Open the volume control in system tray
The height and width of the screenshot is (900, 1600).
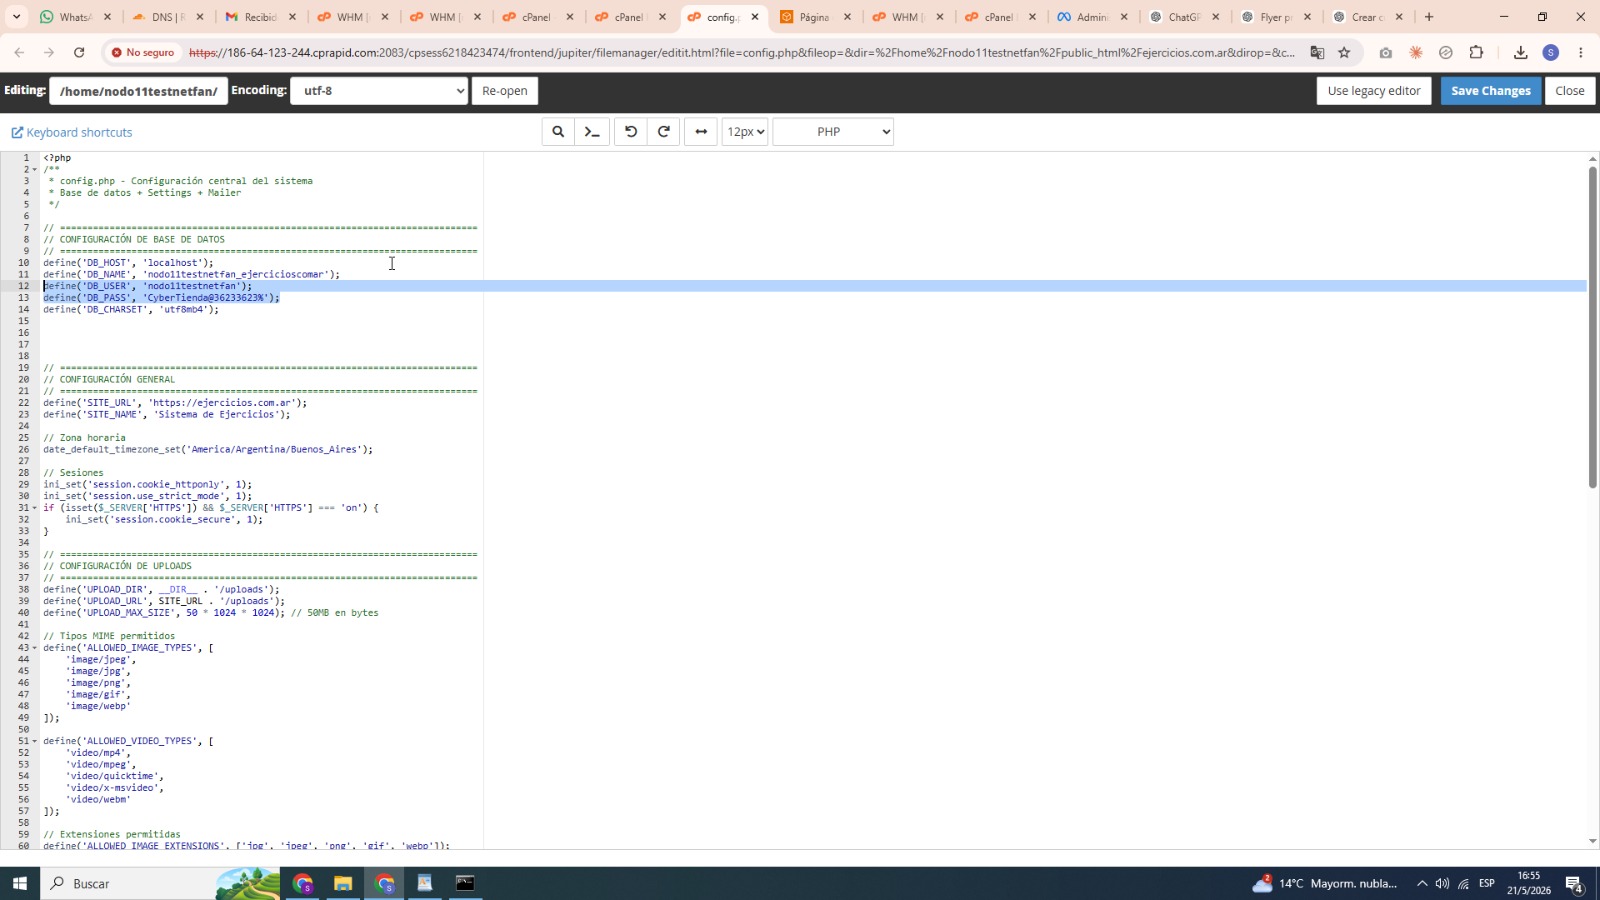pyautogui.click(x=1442, y=884)
